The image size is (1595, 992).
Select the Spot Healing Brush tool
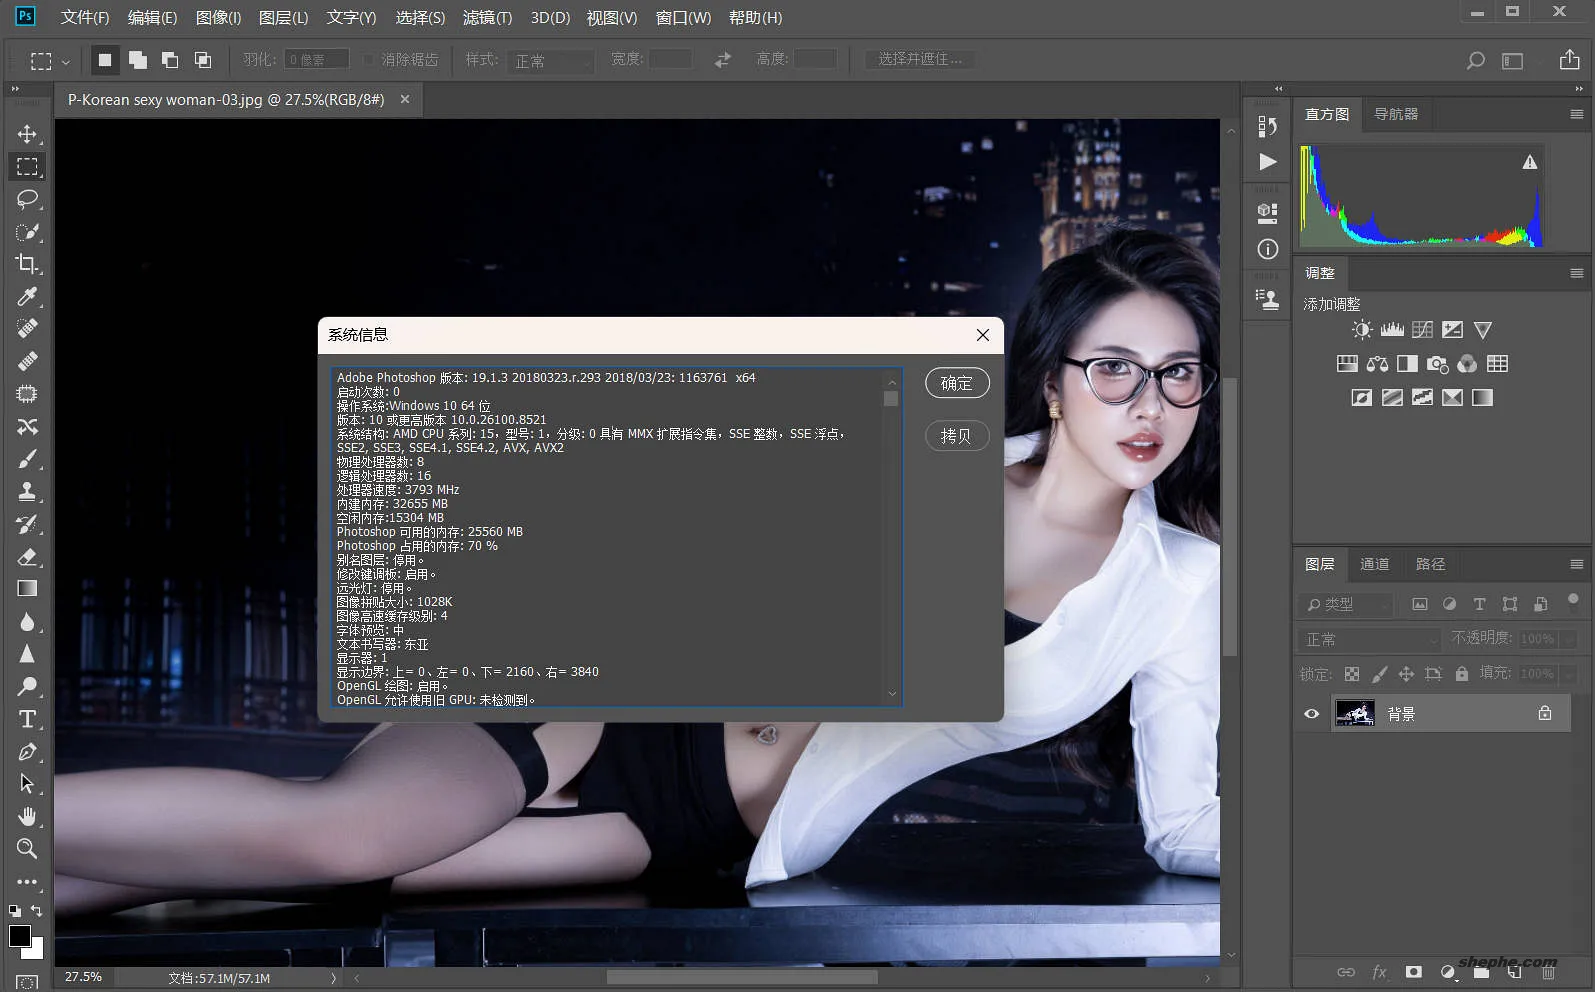click(x=27, y=328)
